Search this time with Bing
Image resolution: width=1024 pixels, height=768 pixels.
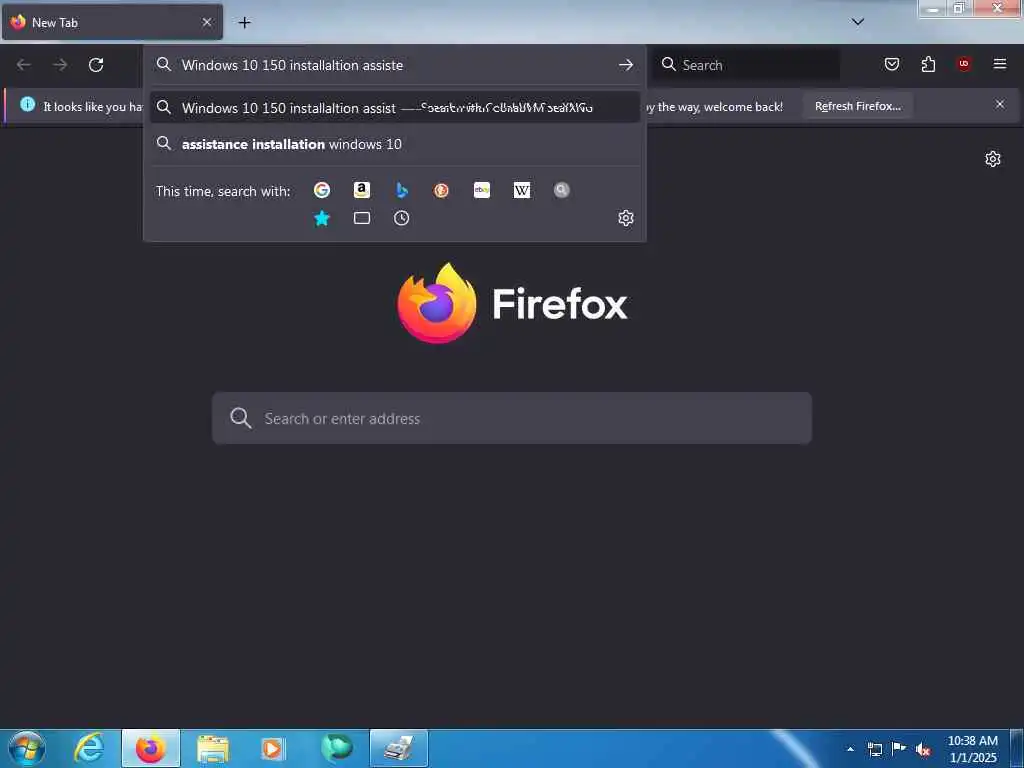click(402, 190)
